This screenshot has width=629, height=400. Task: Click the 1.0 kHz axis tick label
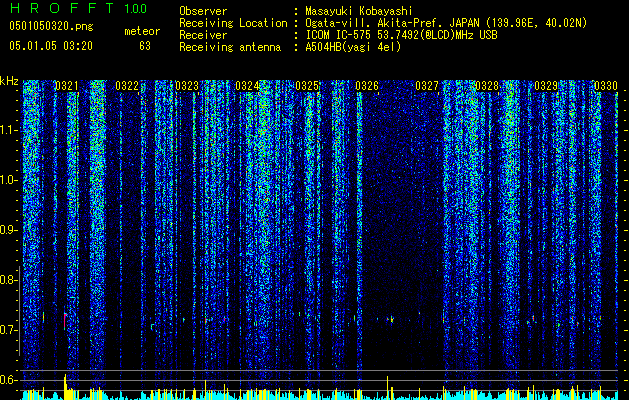pos(8,180)
